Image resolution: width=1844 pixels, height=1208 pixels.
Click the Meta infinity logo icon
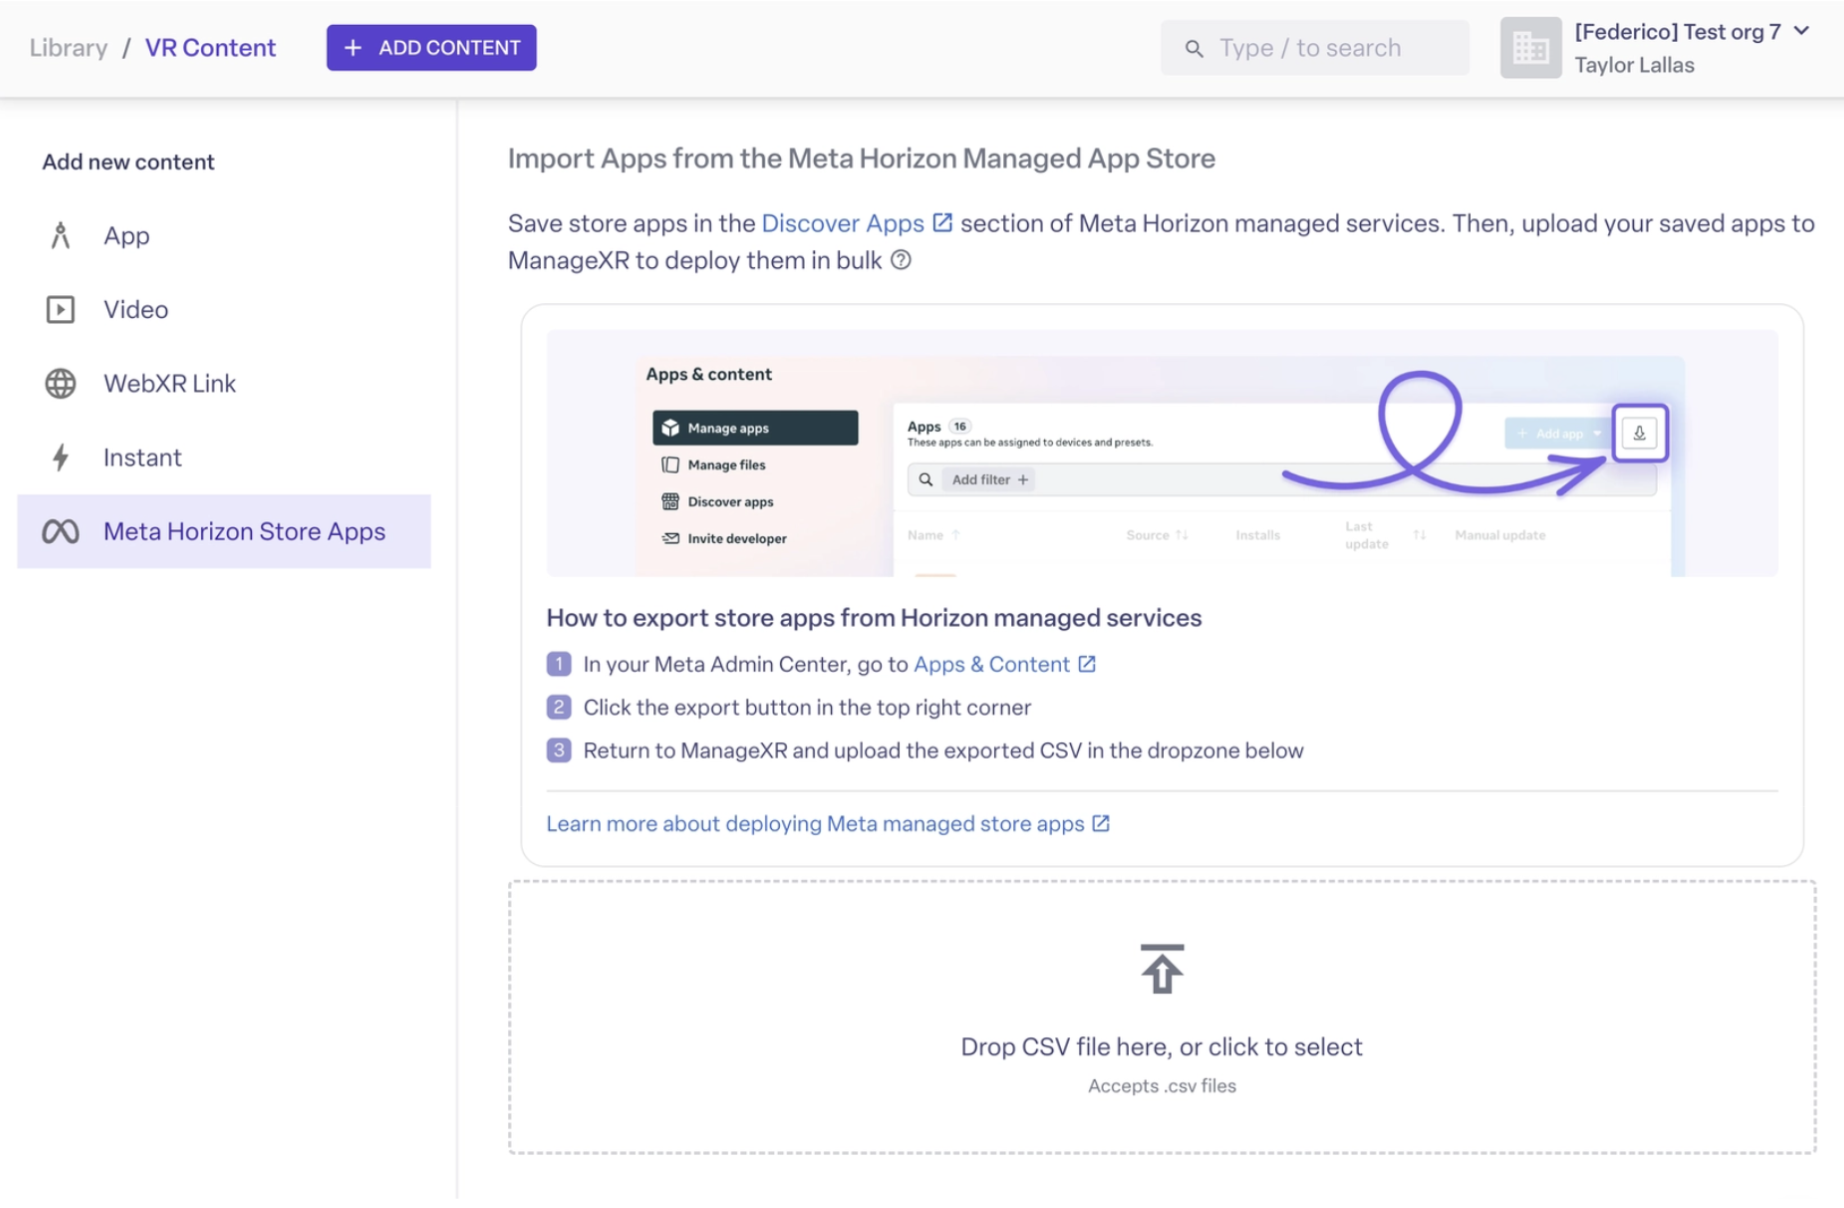tap(60, 531)
